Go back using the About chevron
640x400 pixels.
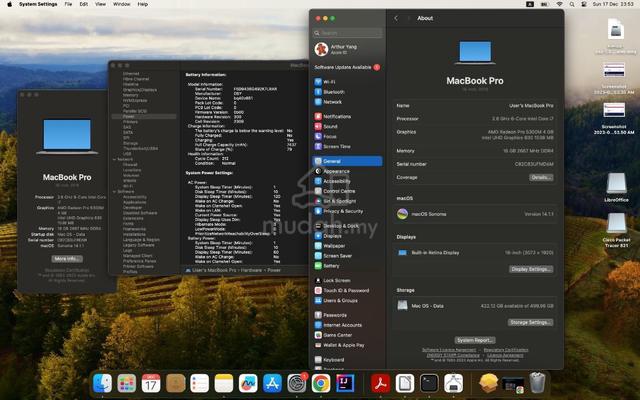(396, 18)
